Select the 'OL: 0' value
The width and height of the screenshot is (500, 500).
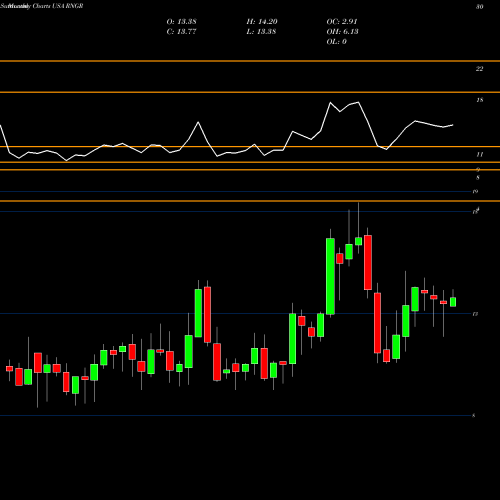(336, 42)
